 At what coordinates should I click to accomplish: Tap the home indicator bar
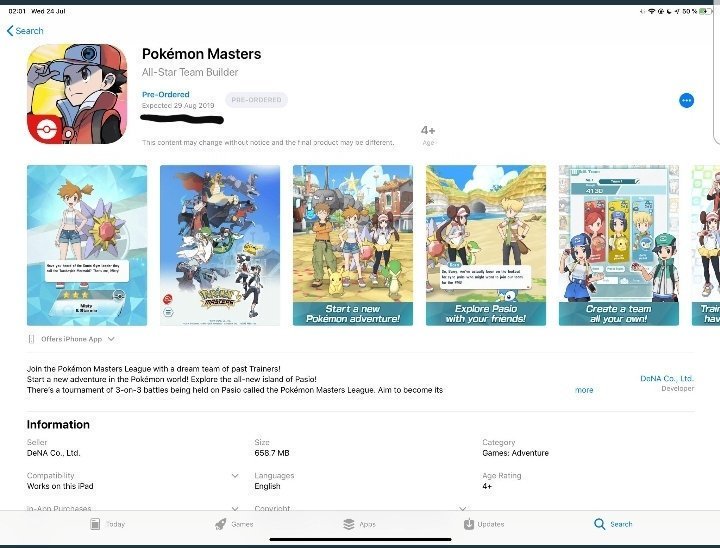point(360,540)
